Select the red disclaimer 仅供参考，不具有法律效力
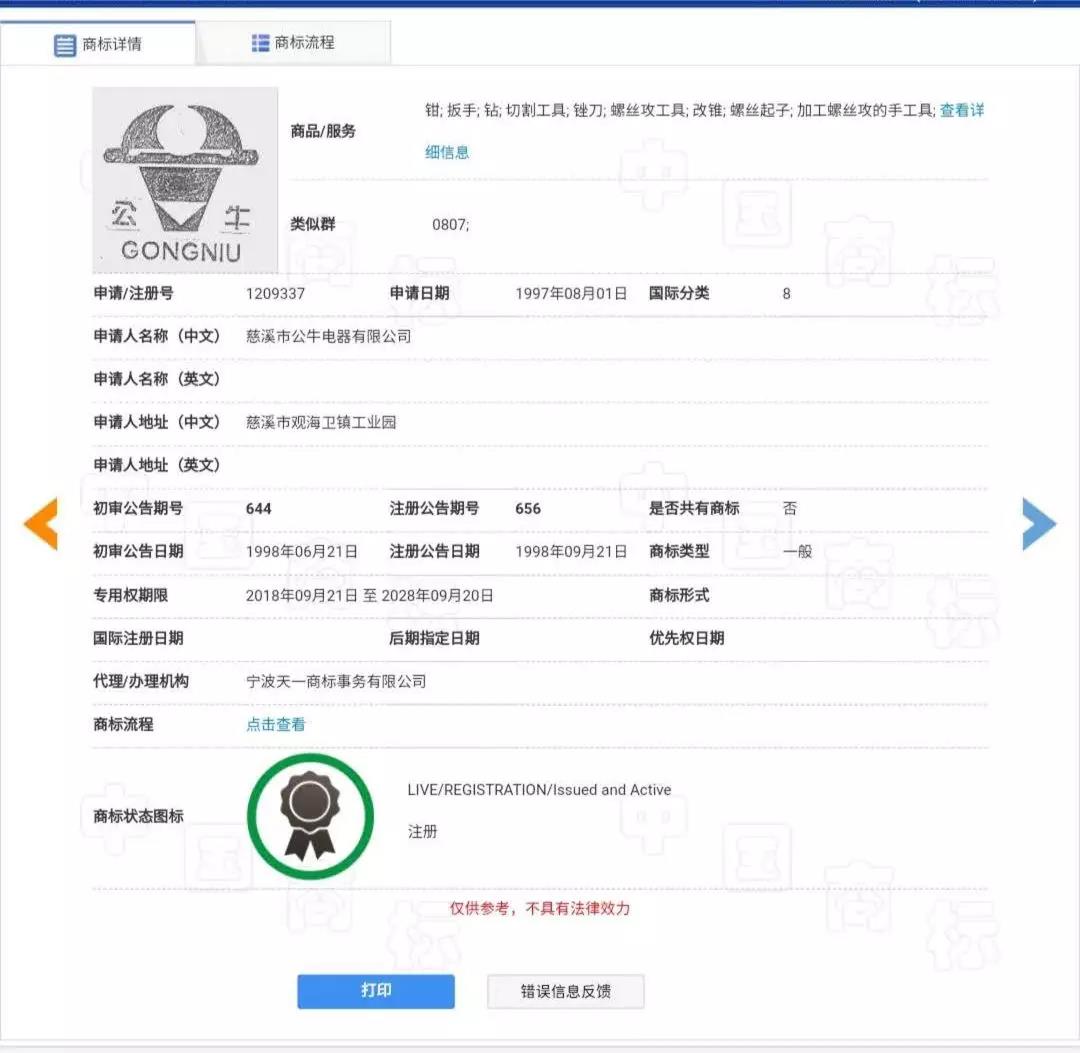Image resolution: width=1080 pixels, height=1053 pixels. (x=540, y=909)
